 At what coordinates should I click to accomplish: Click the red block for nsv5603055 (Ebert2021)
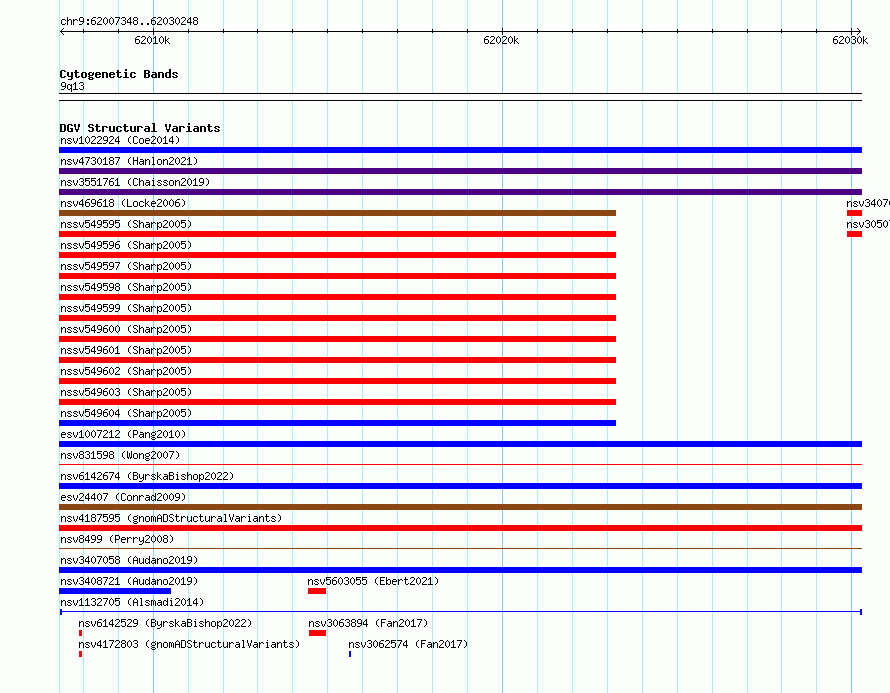pyautogui.click(x=317, y=591)
